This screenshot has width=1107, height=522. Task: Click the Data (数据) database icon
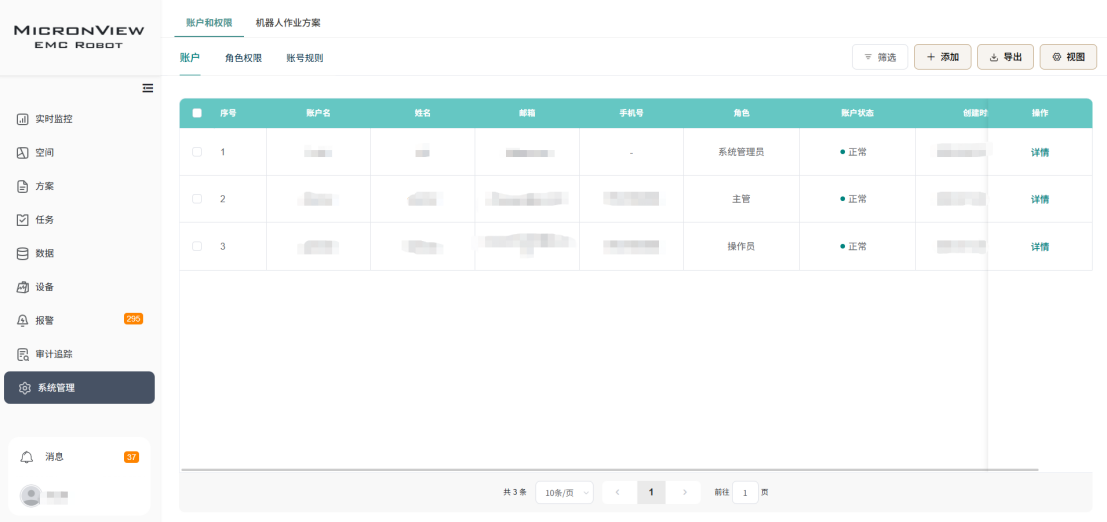click(x=22, y=253)
